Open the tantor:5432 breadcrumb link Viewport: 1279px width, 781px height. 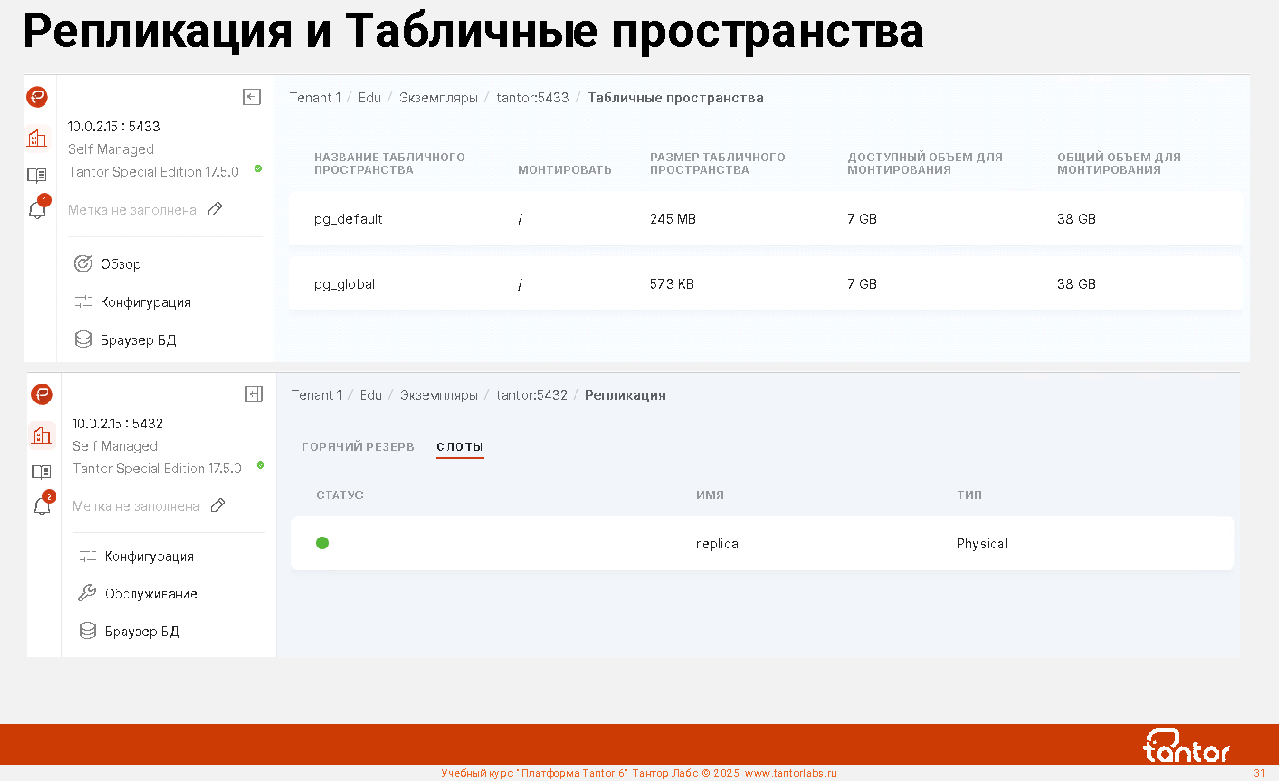tap(532, 395)
